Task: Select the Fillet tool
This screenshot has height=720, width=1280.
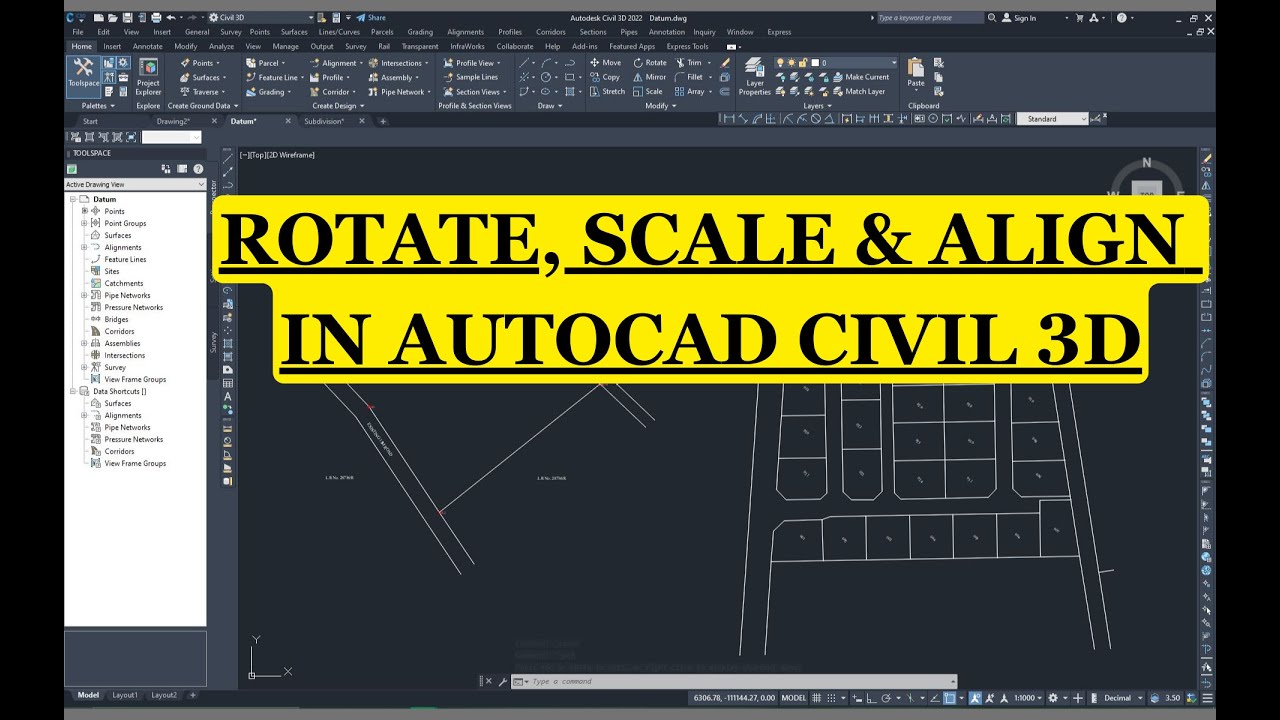Action: pos(689,77)
